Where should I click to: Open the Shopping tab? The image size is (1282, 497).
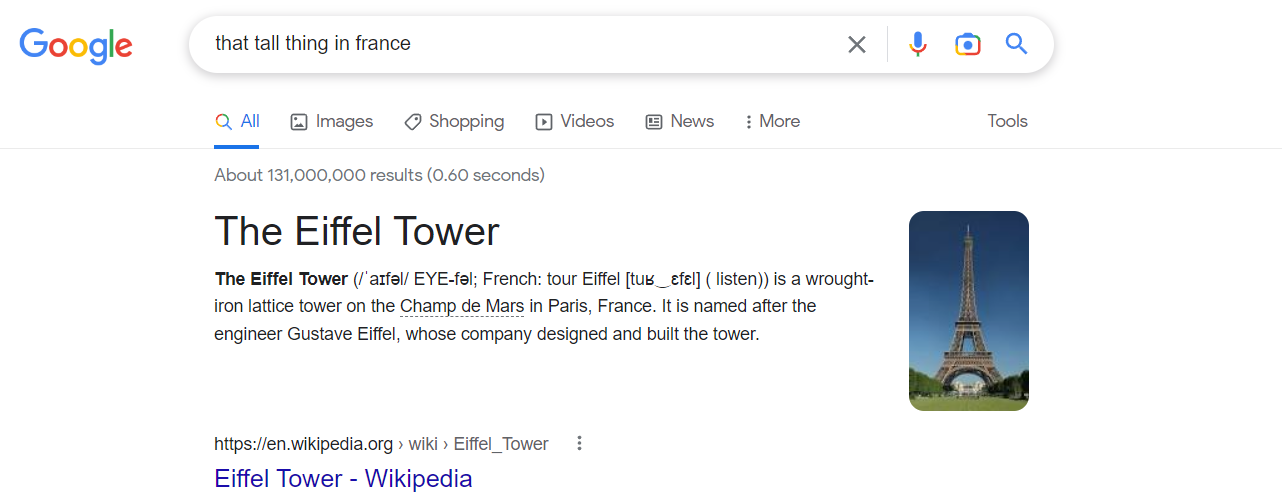[454, 121]
